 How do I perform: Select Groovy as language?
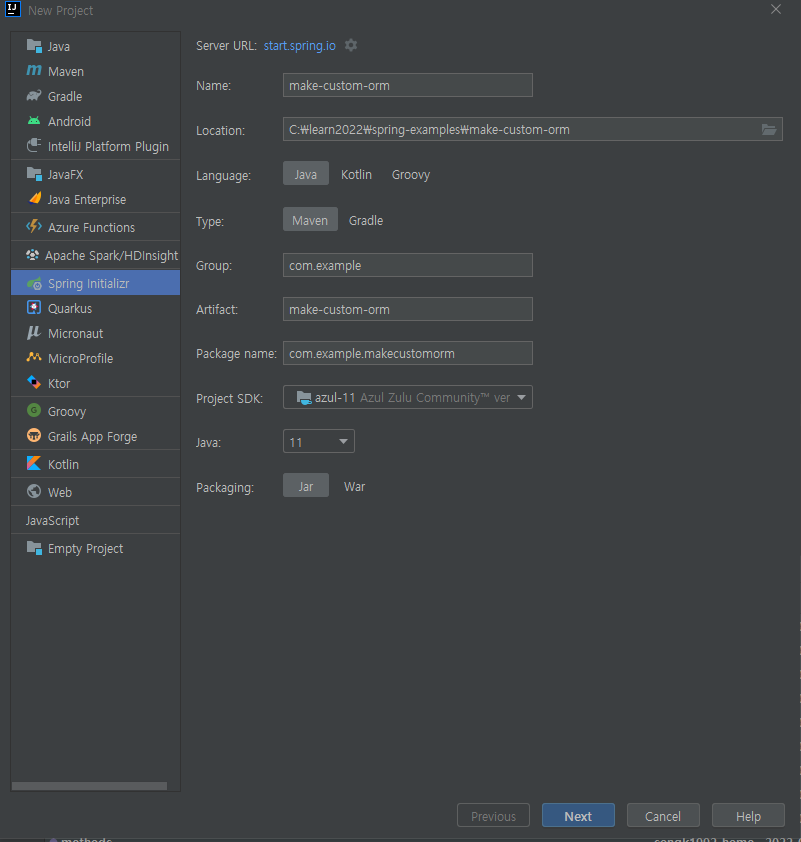coord(411,175)
